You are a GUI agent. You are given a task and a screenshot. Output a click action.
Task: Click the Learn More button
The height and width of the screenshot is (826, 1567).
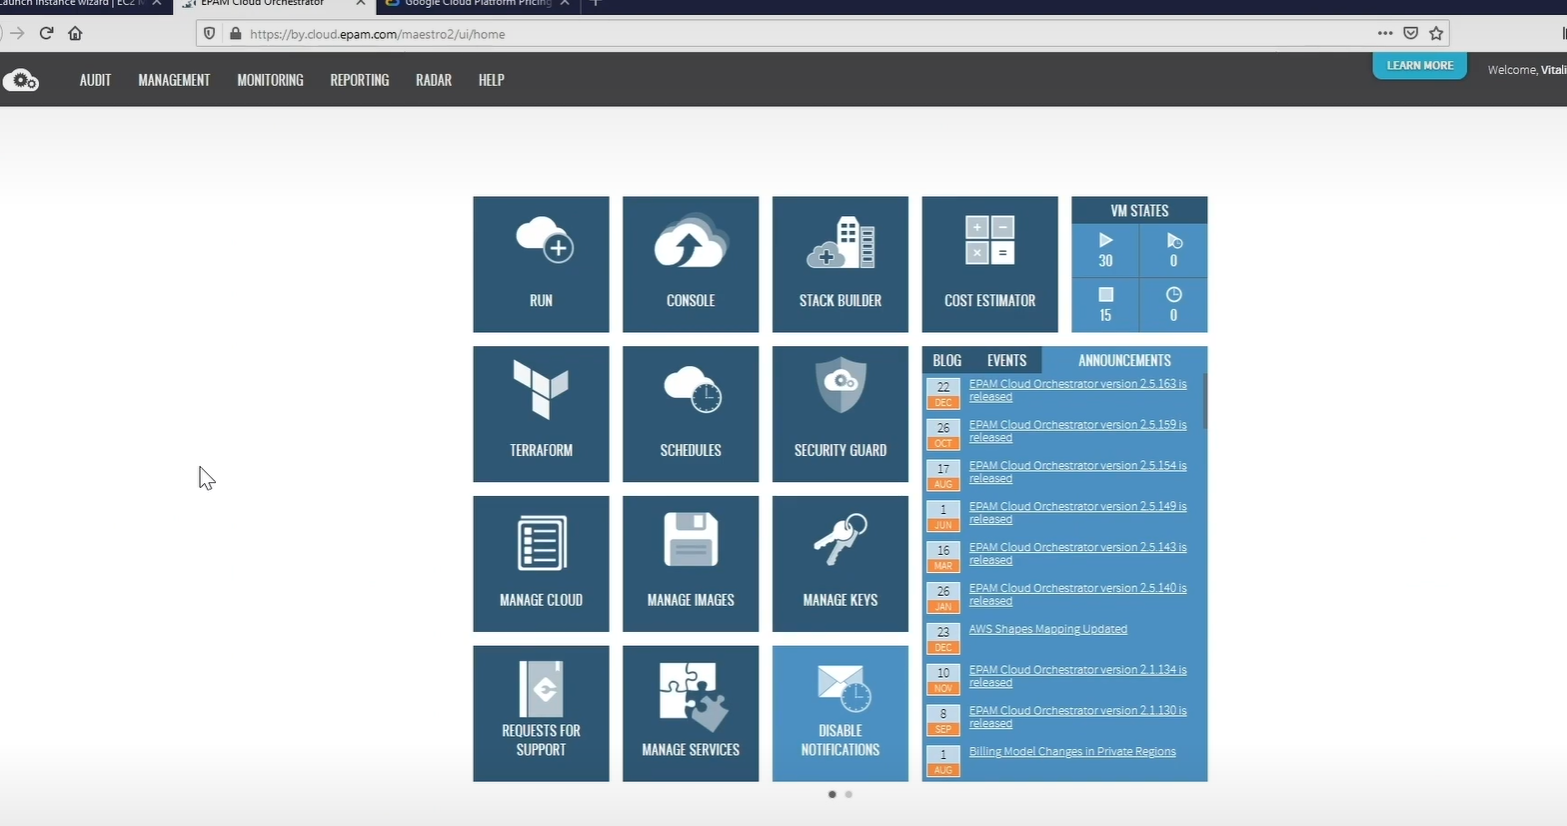click(x=1420, y=66)
